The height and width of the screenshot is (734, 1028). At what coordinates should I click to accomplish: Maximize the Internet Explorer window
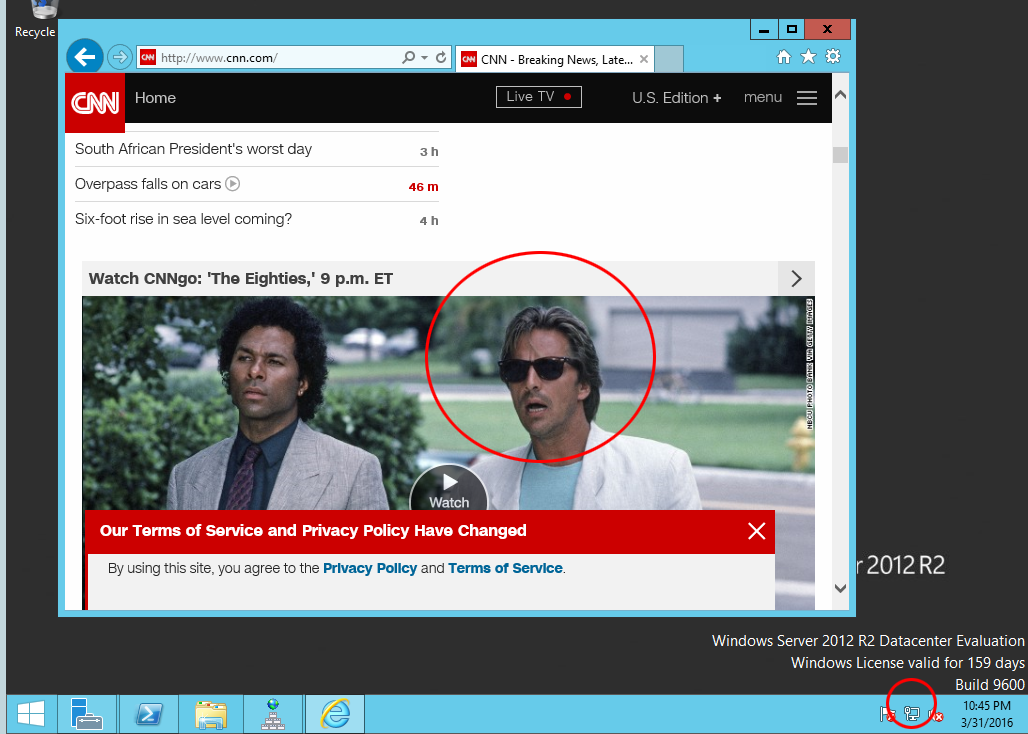791,29
